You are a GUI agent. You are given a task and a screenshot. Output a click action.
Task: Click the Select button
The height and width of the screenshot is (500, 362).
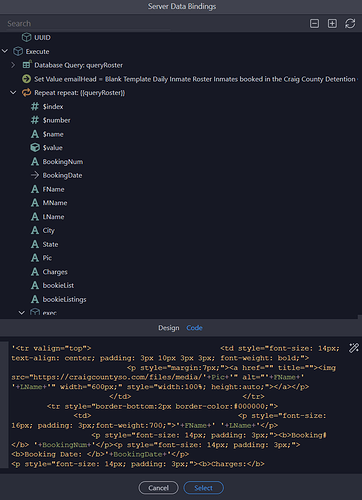coord(203,488)
